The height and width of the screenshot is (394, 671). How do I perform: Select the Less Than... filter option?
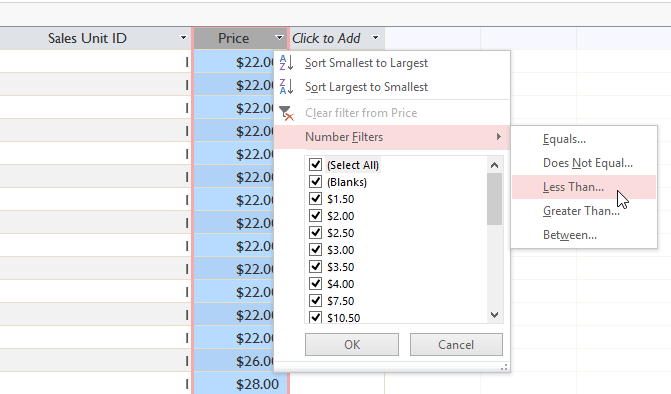[584, 187]
